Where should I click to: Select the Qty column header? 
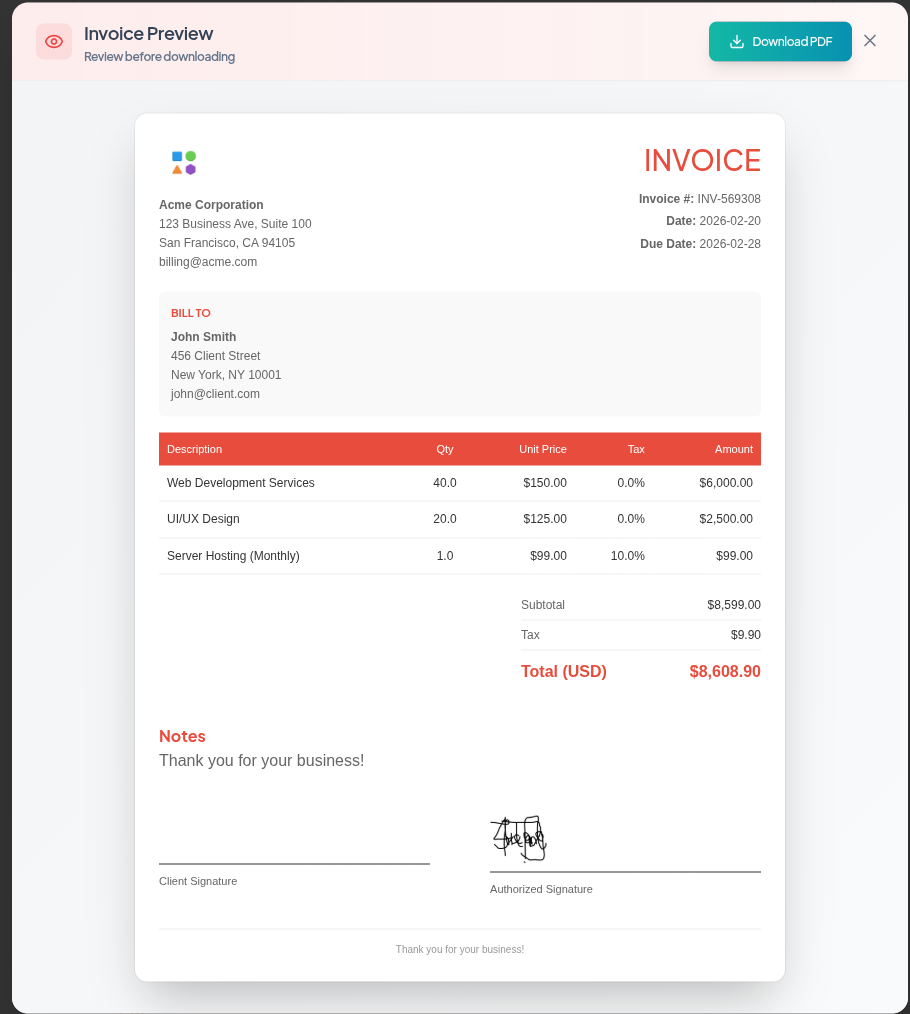(445, 449)
